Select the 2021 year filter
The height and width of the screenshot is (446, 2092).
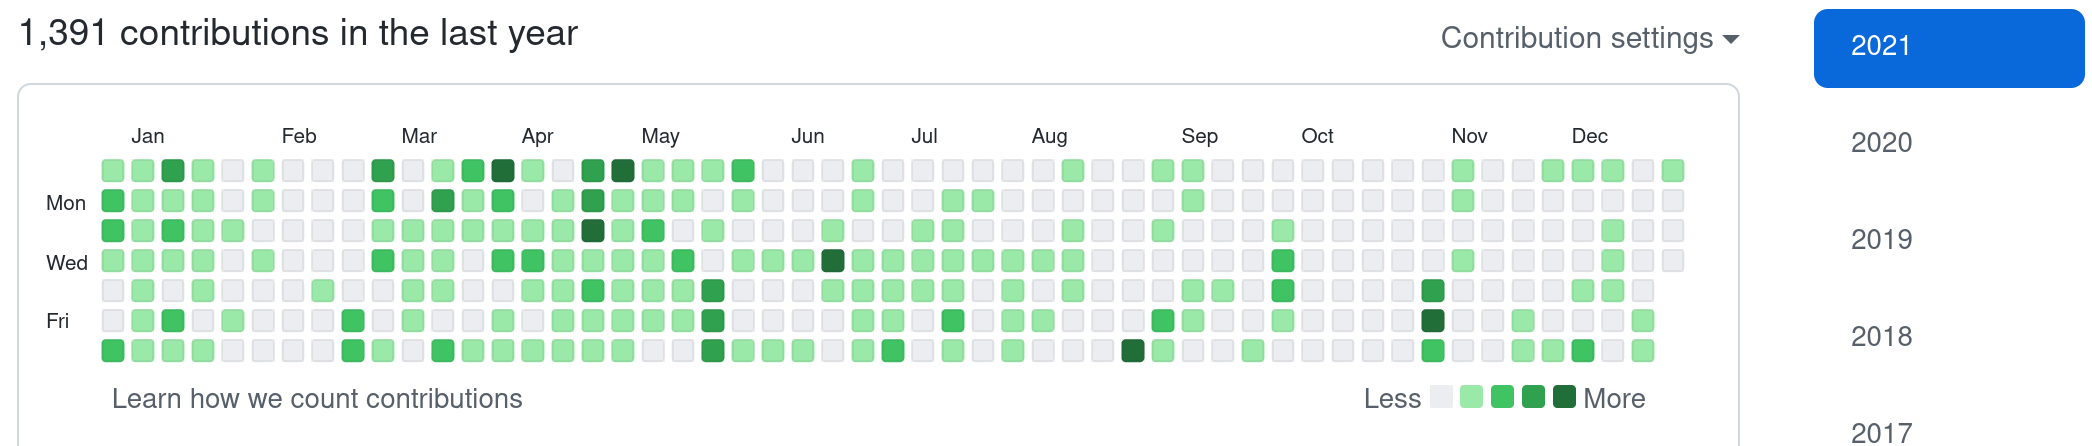(x=1948, y=47)
